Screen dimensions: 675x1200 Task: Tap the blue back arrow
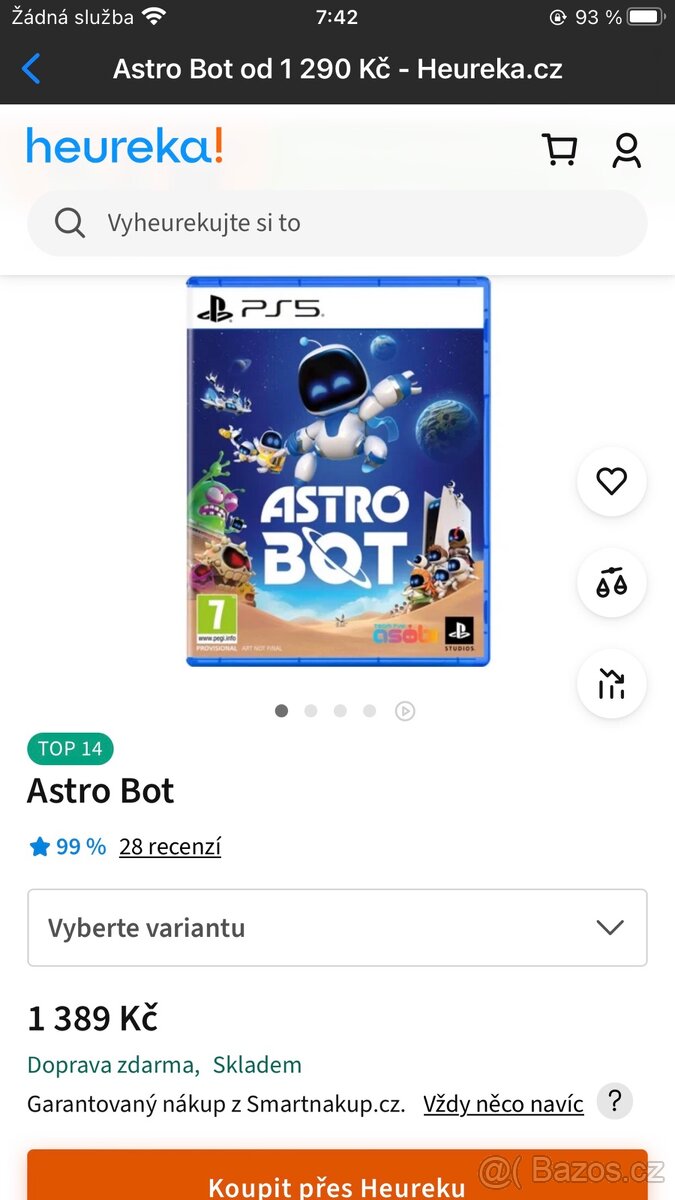[x=31, y=69]
